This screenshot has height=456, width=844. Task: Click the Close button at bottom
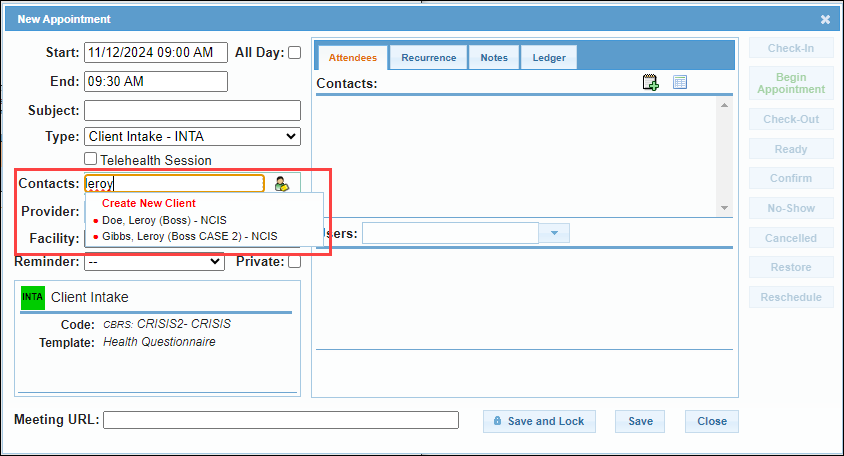click(x=712, y=421)
